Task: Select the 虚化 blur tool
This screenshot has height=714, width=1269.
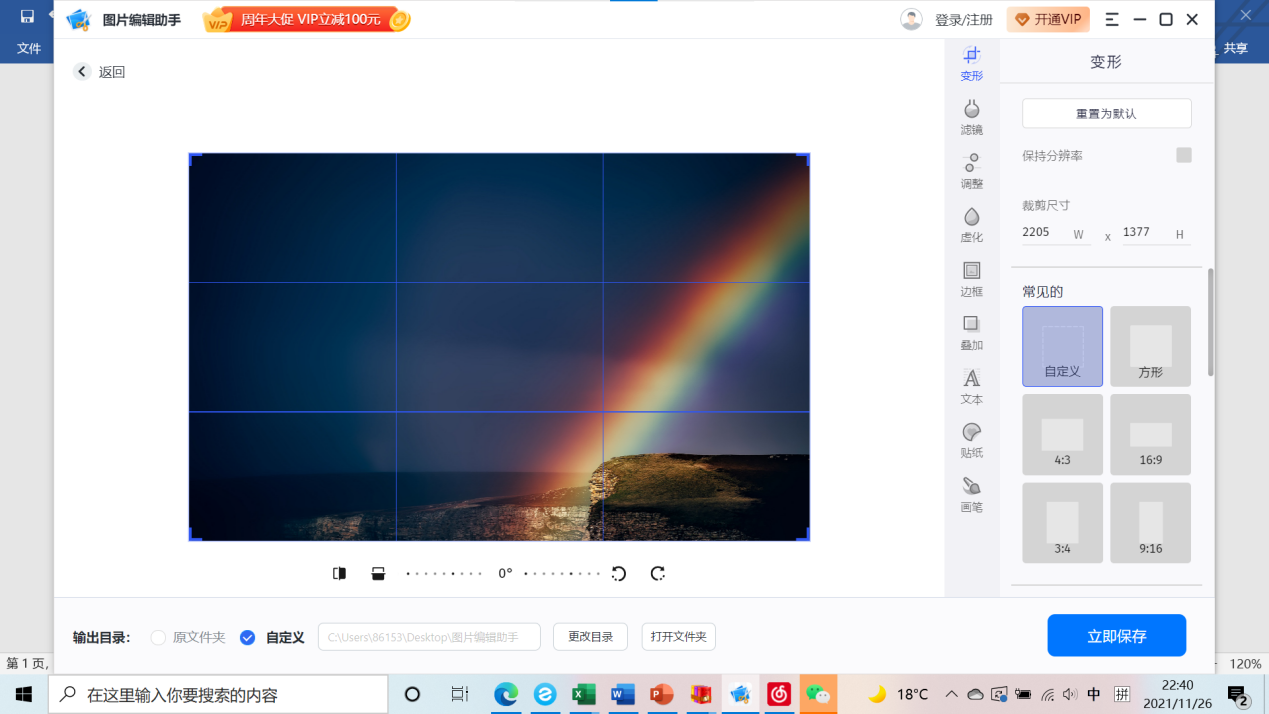Action: point(971,225)
